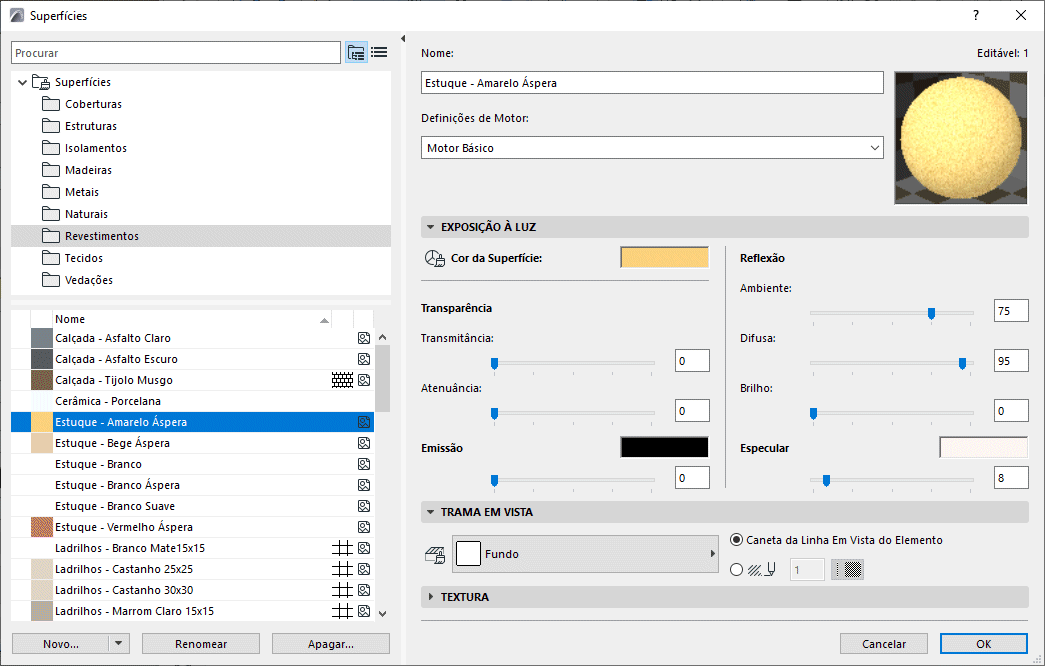Image resolution: width=1045 pixels, height=666 pixels.
Task: Open the Cor da Superfície color swatch
Action: tap(664, 258)
